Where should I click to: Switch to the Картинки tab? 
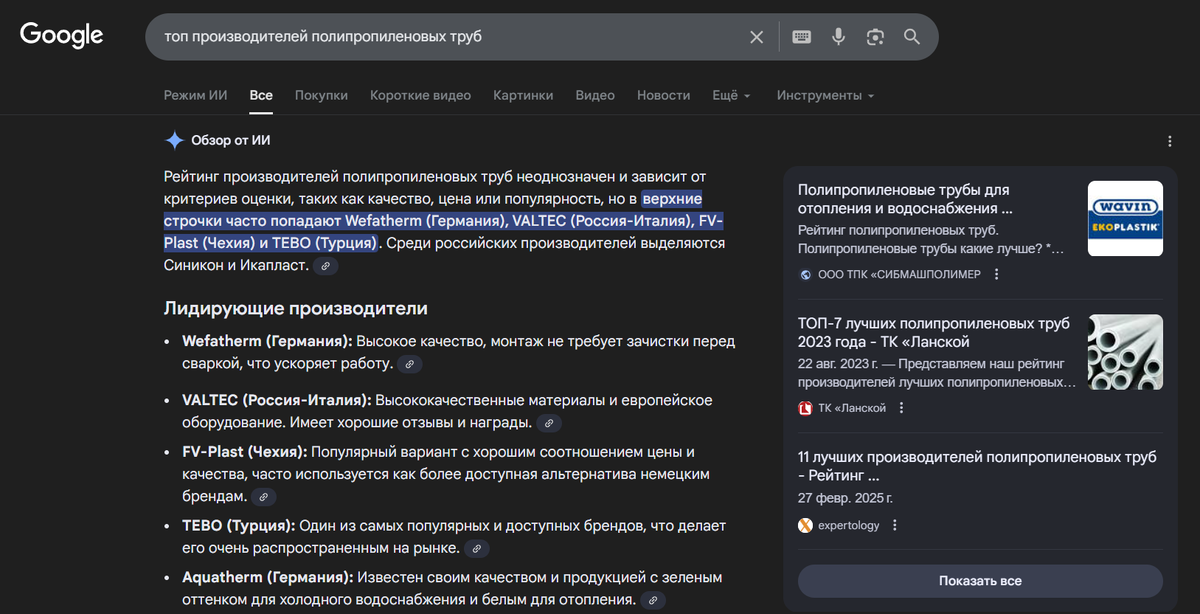pos(523,95)
